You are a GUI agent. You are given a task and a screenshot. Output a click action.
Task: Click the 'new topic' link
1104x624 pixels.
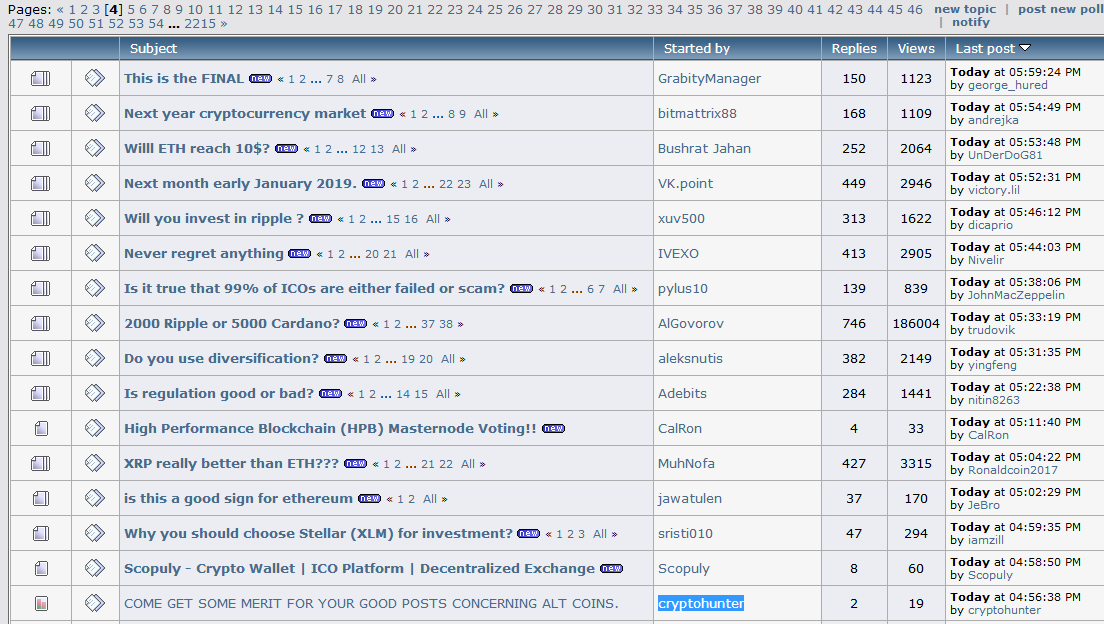click(965, 9)
